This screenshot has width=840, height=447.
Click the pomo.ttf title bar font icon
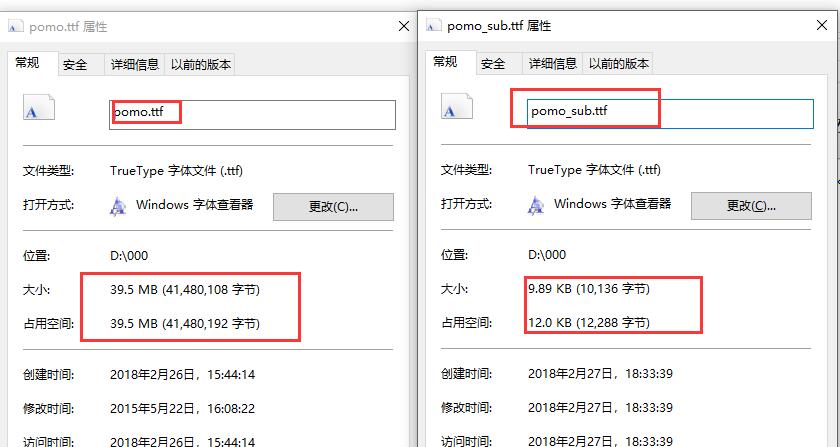click(17, 26)
